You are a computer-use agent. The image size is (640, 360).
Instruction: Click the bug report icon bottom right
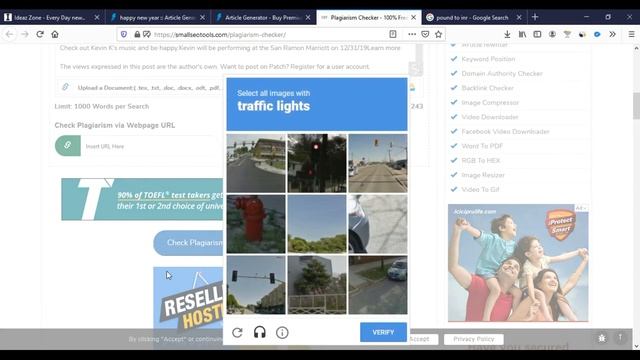click(602, 338)
